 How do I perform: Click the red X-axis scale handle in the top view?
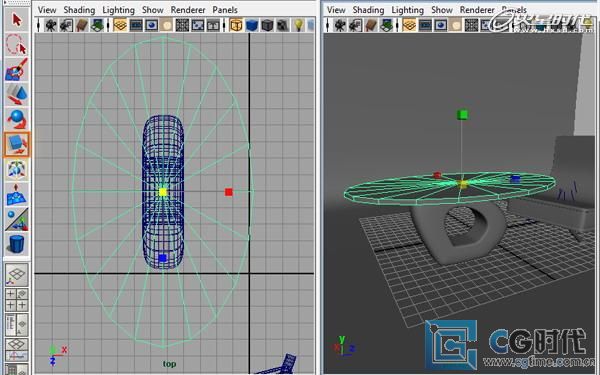coord(229,192)
